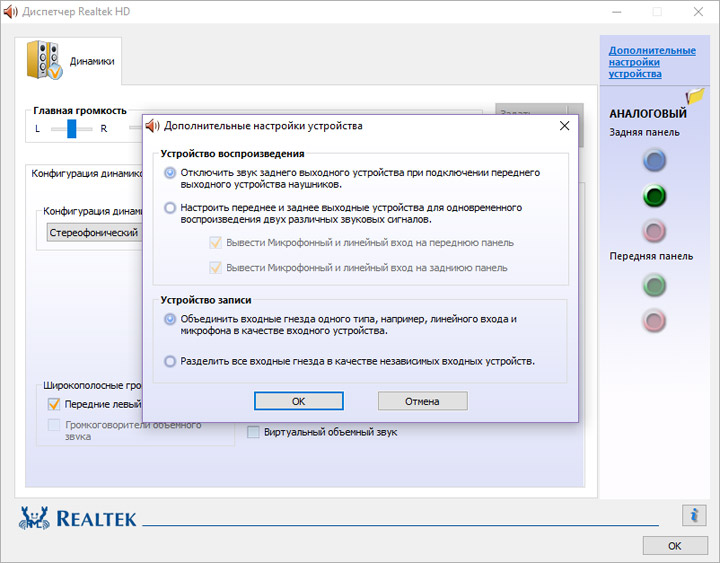
Task: Toggle mic and line-in to rear panel checkbox
Action: coord(215,267)
